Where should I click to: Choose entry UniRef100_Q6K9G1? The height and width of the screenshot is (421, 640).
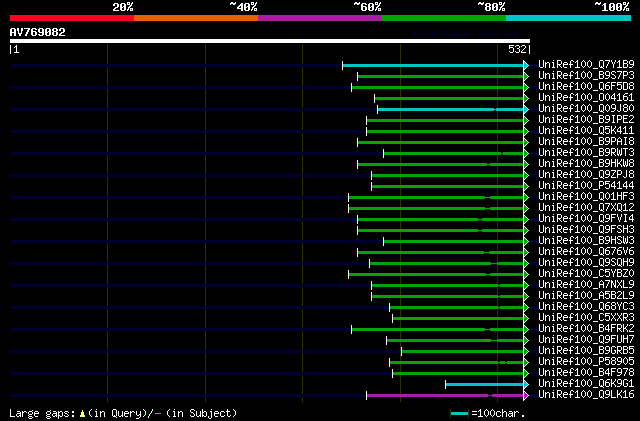coord(586,384)
